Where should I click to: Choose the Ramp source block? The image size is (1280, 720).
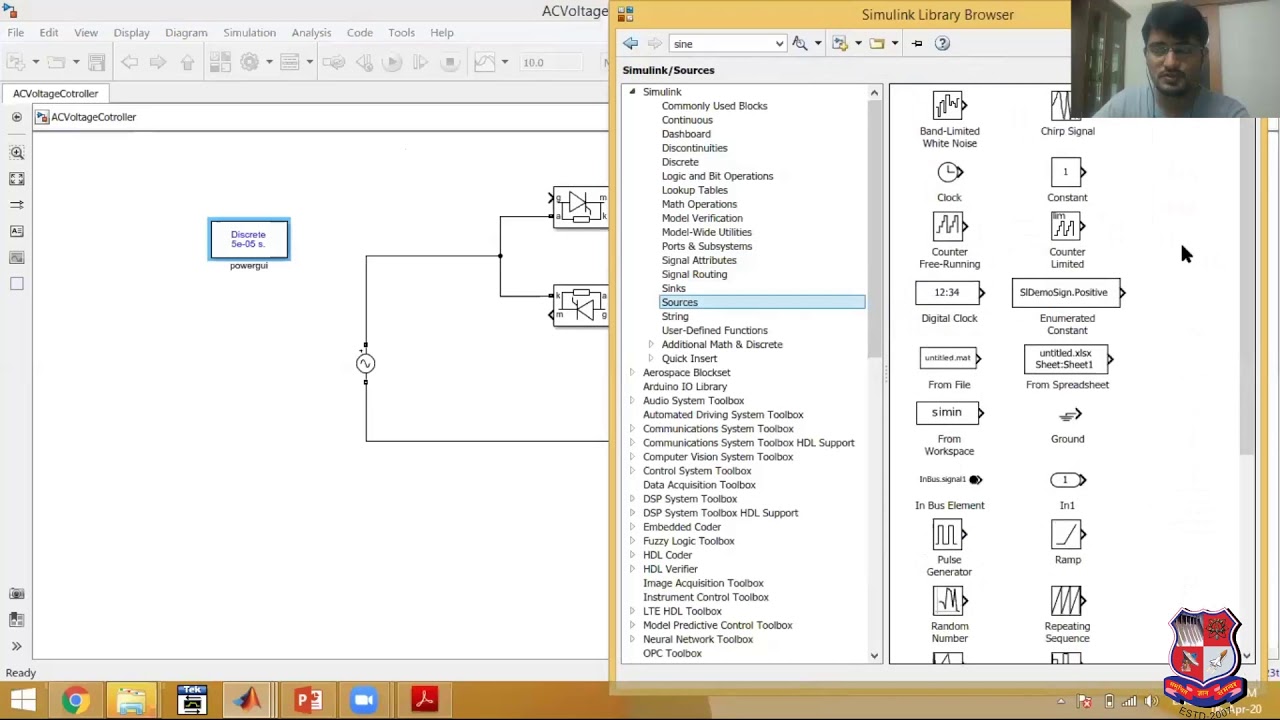[1066, 535]
